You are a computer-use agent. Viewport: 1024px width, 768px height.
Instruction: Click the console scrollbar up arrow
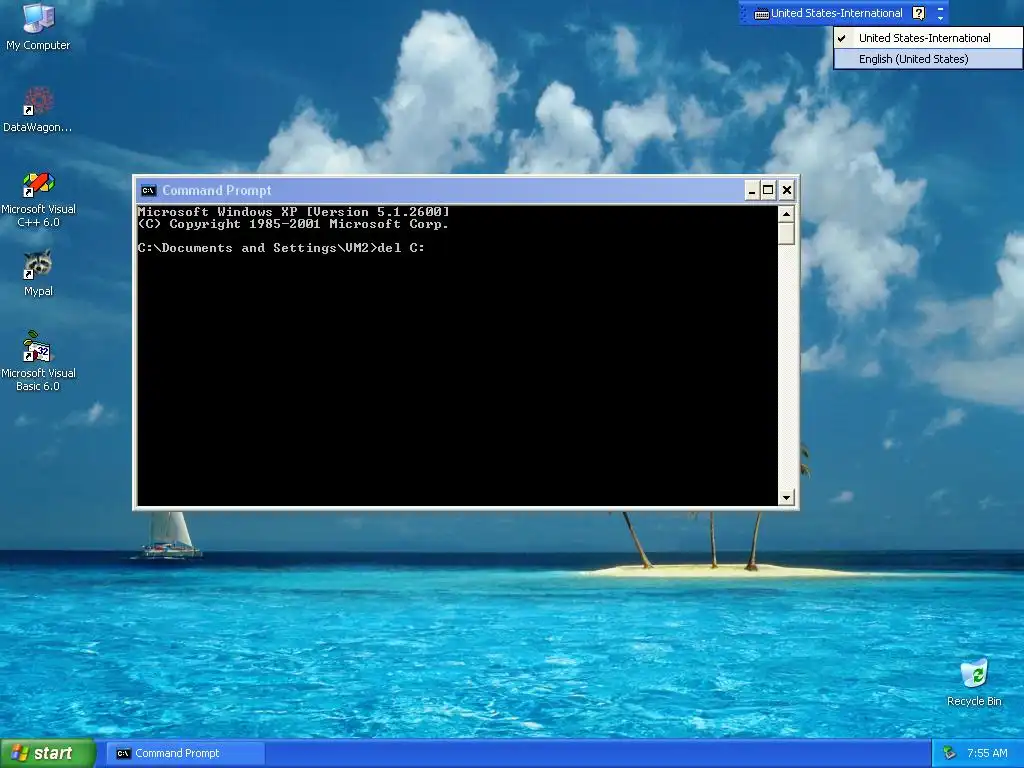click(x=786, y=214)
